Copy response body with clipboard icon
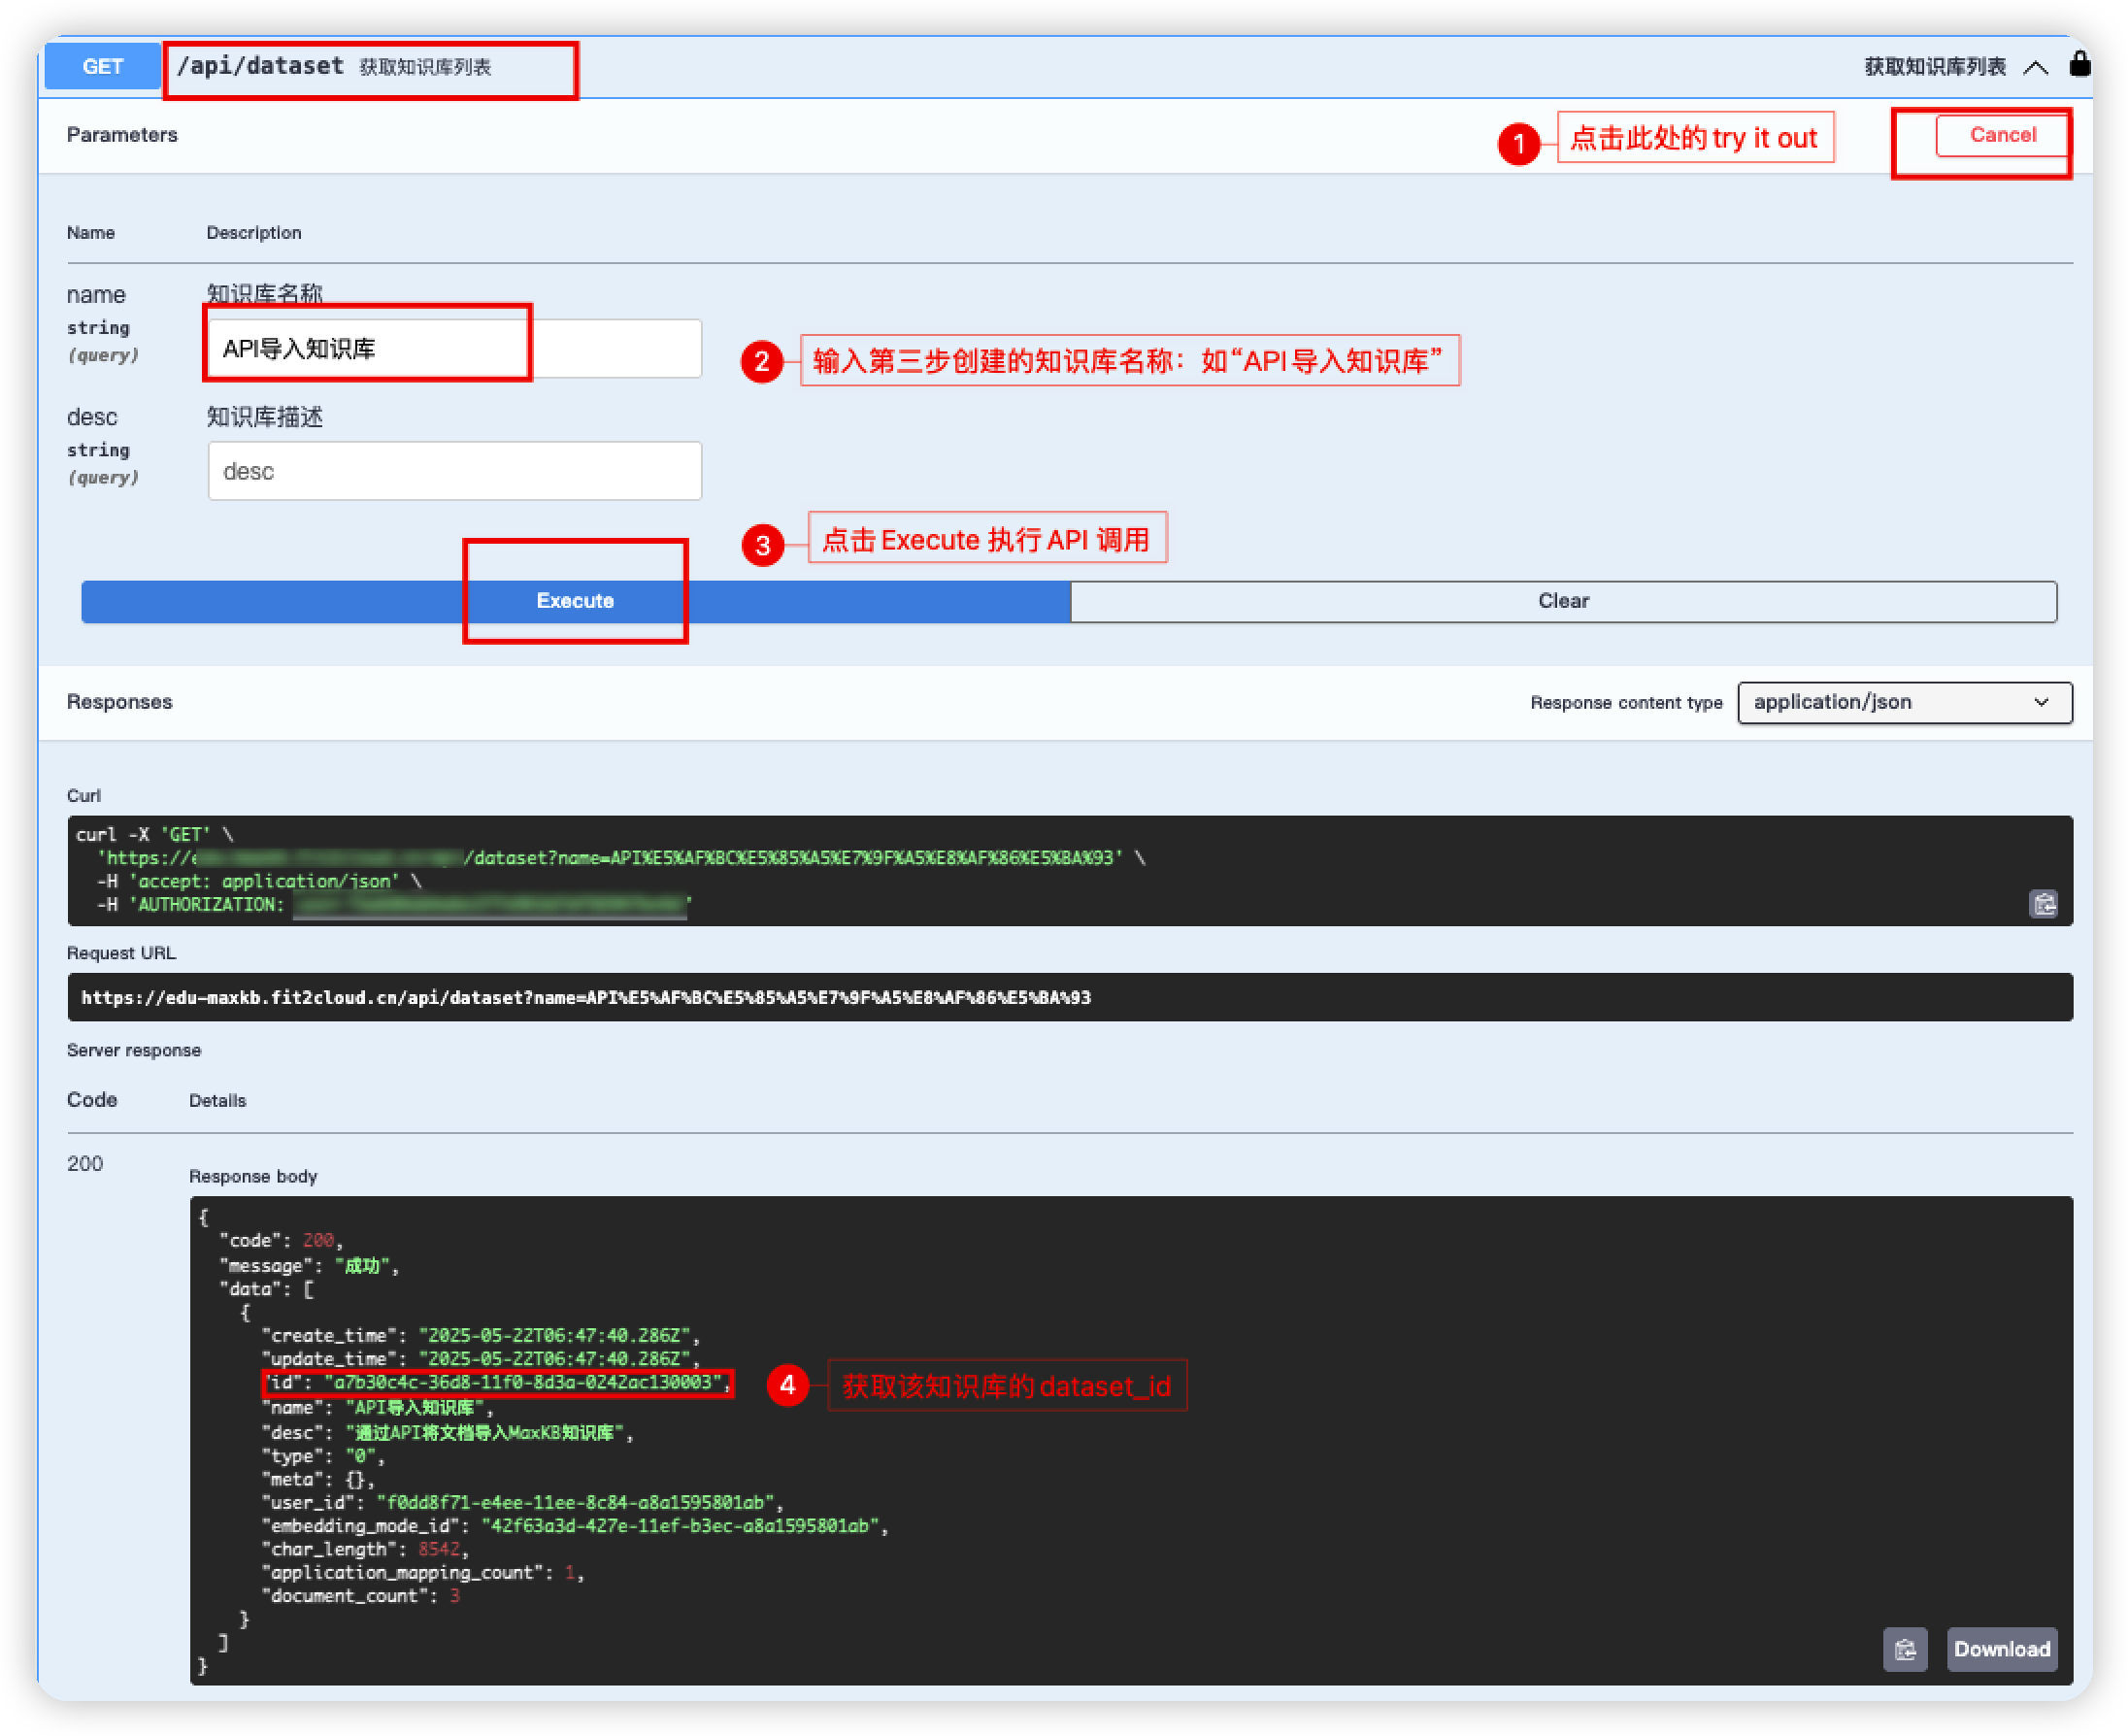Viewport: 2128px width, 1736px height. click(x=1905, y=1649)
